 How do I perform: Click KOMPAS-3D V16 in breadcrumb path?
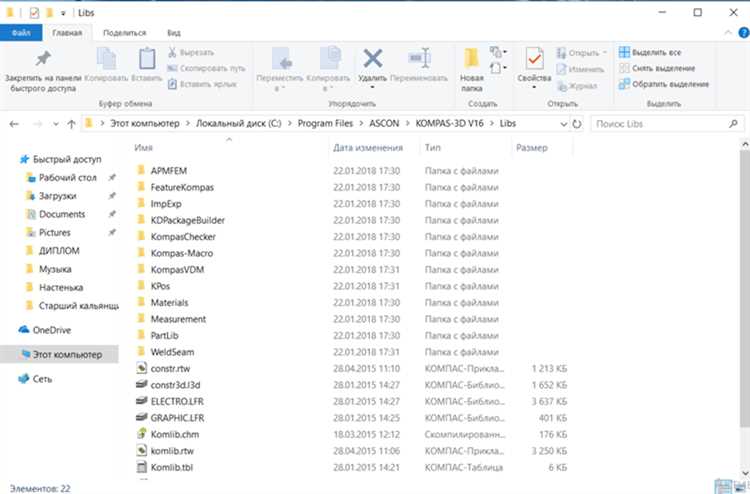[x=449, y=123]
